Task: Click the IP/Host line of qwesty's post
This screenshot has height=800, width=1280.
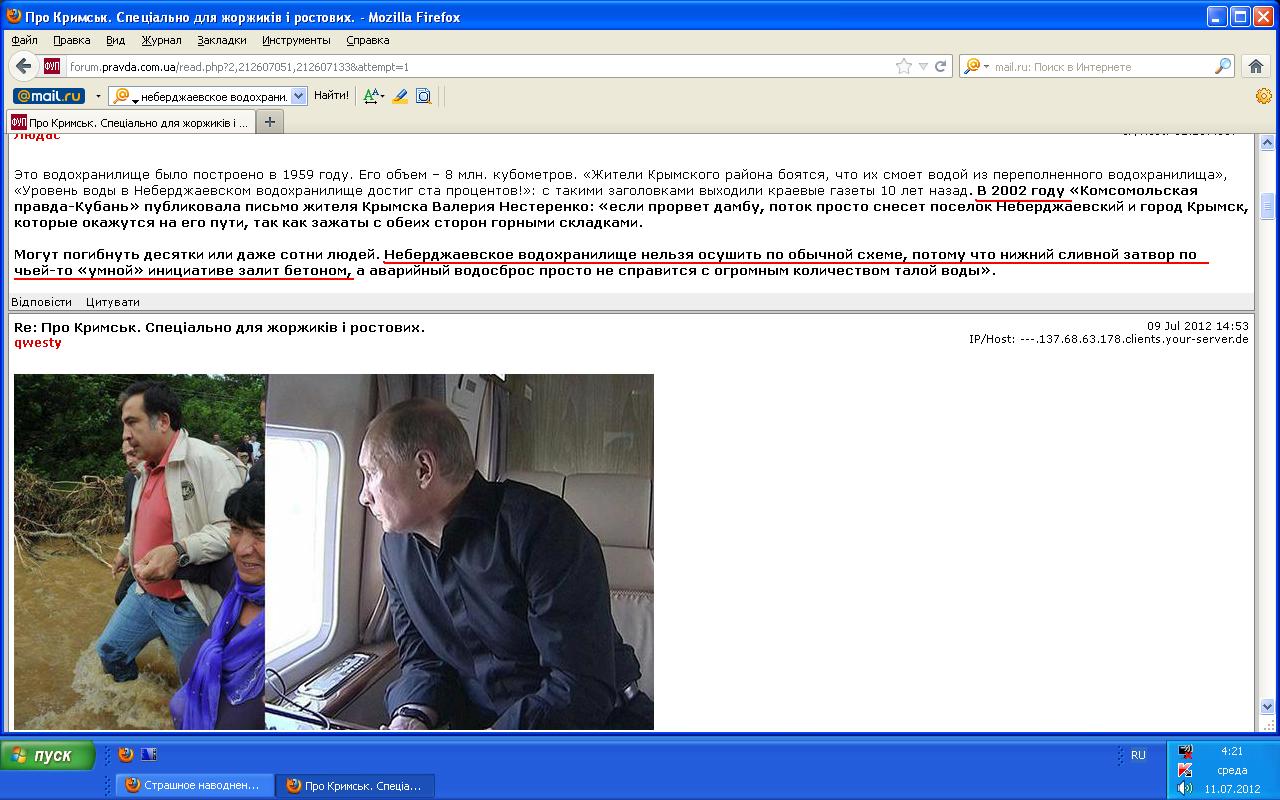Action: pos(1109,339)
